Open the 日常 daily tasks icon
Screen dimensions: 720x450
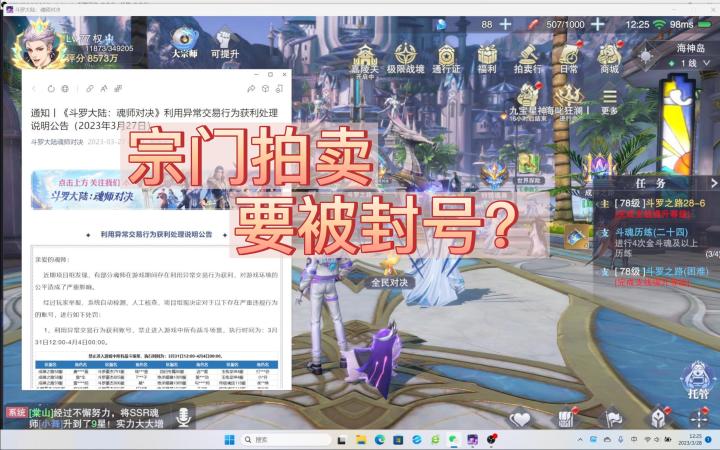(x=569, y=59)
